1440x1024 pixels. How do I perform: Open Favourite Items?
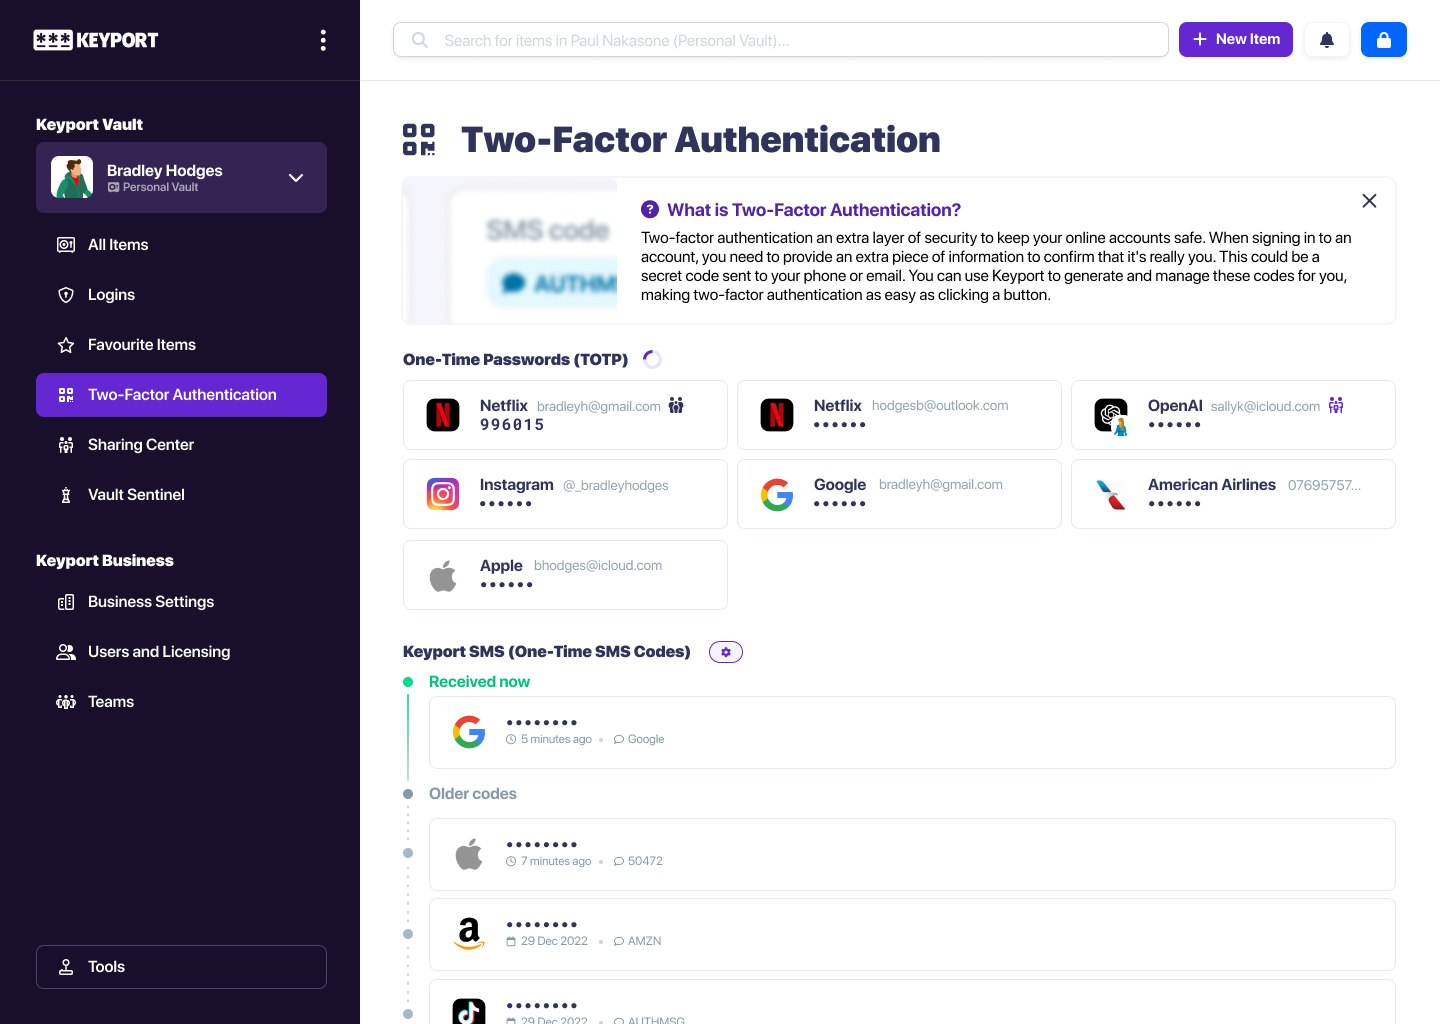tap(181, 345)
